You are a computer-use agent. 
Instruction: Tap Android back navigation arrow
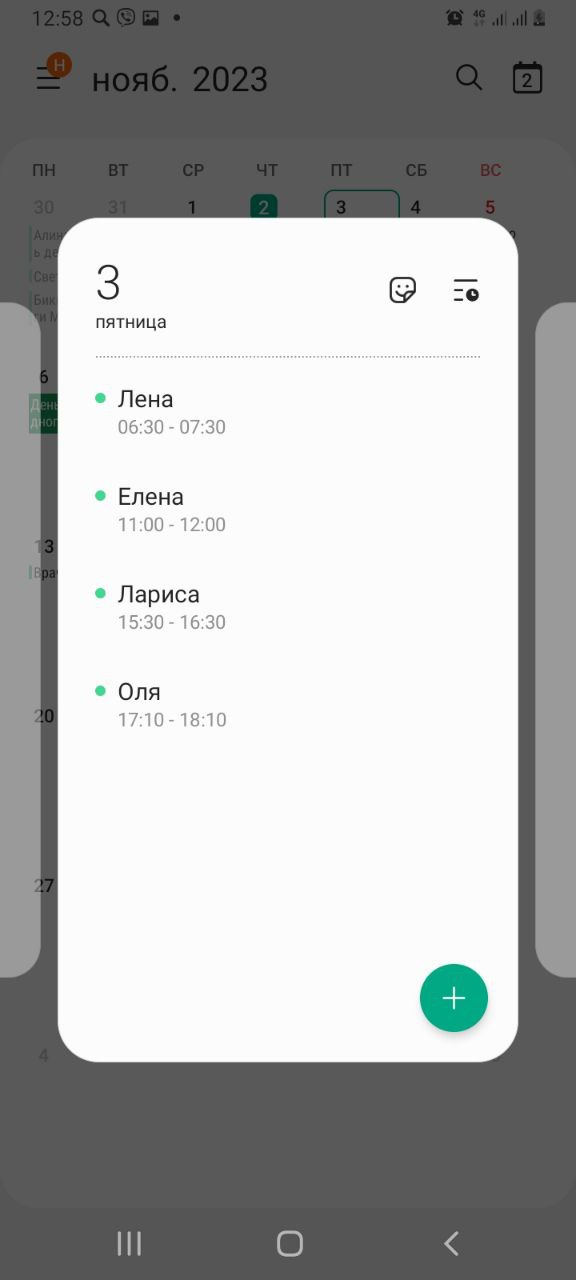click(x=451, y=1243)
